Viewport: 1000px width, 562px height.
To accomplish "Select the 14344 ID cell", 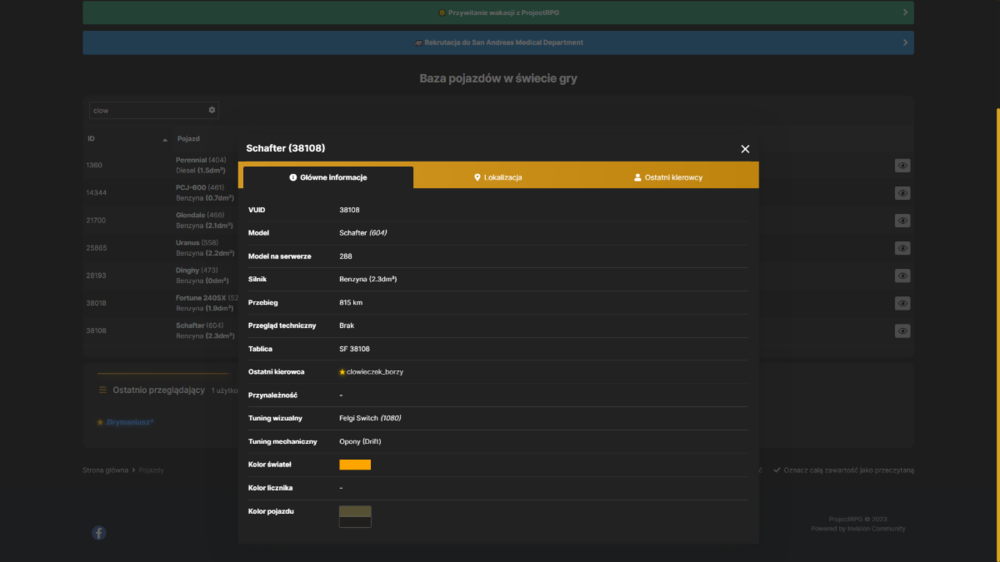I will [96, 193].
